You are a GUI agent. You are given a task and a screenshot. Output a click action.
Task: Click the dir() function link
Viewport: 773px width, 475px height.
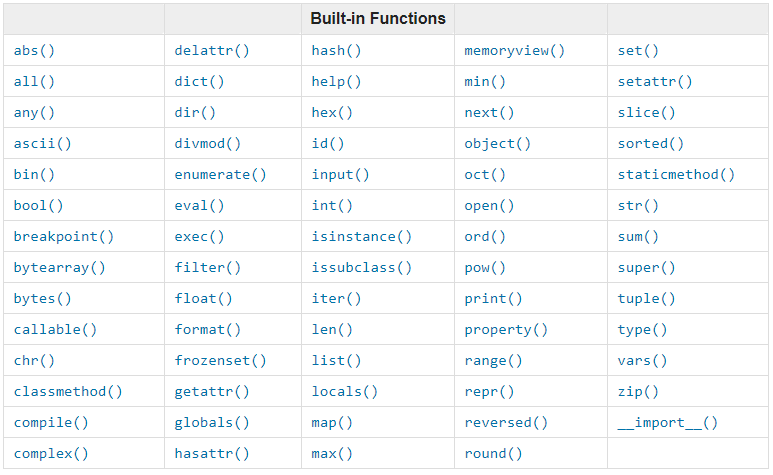(195, 113)
